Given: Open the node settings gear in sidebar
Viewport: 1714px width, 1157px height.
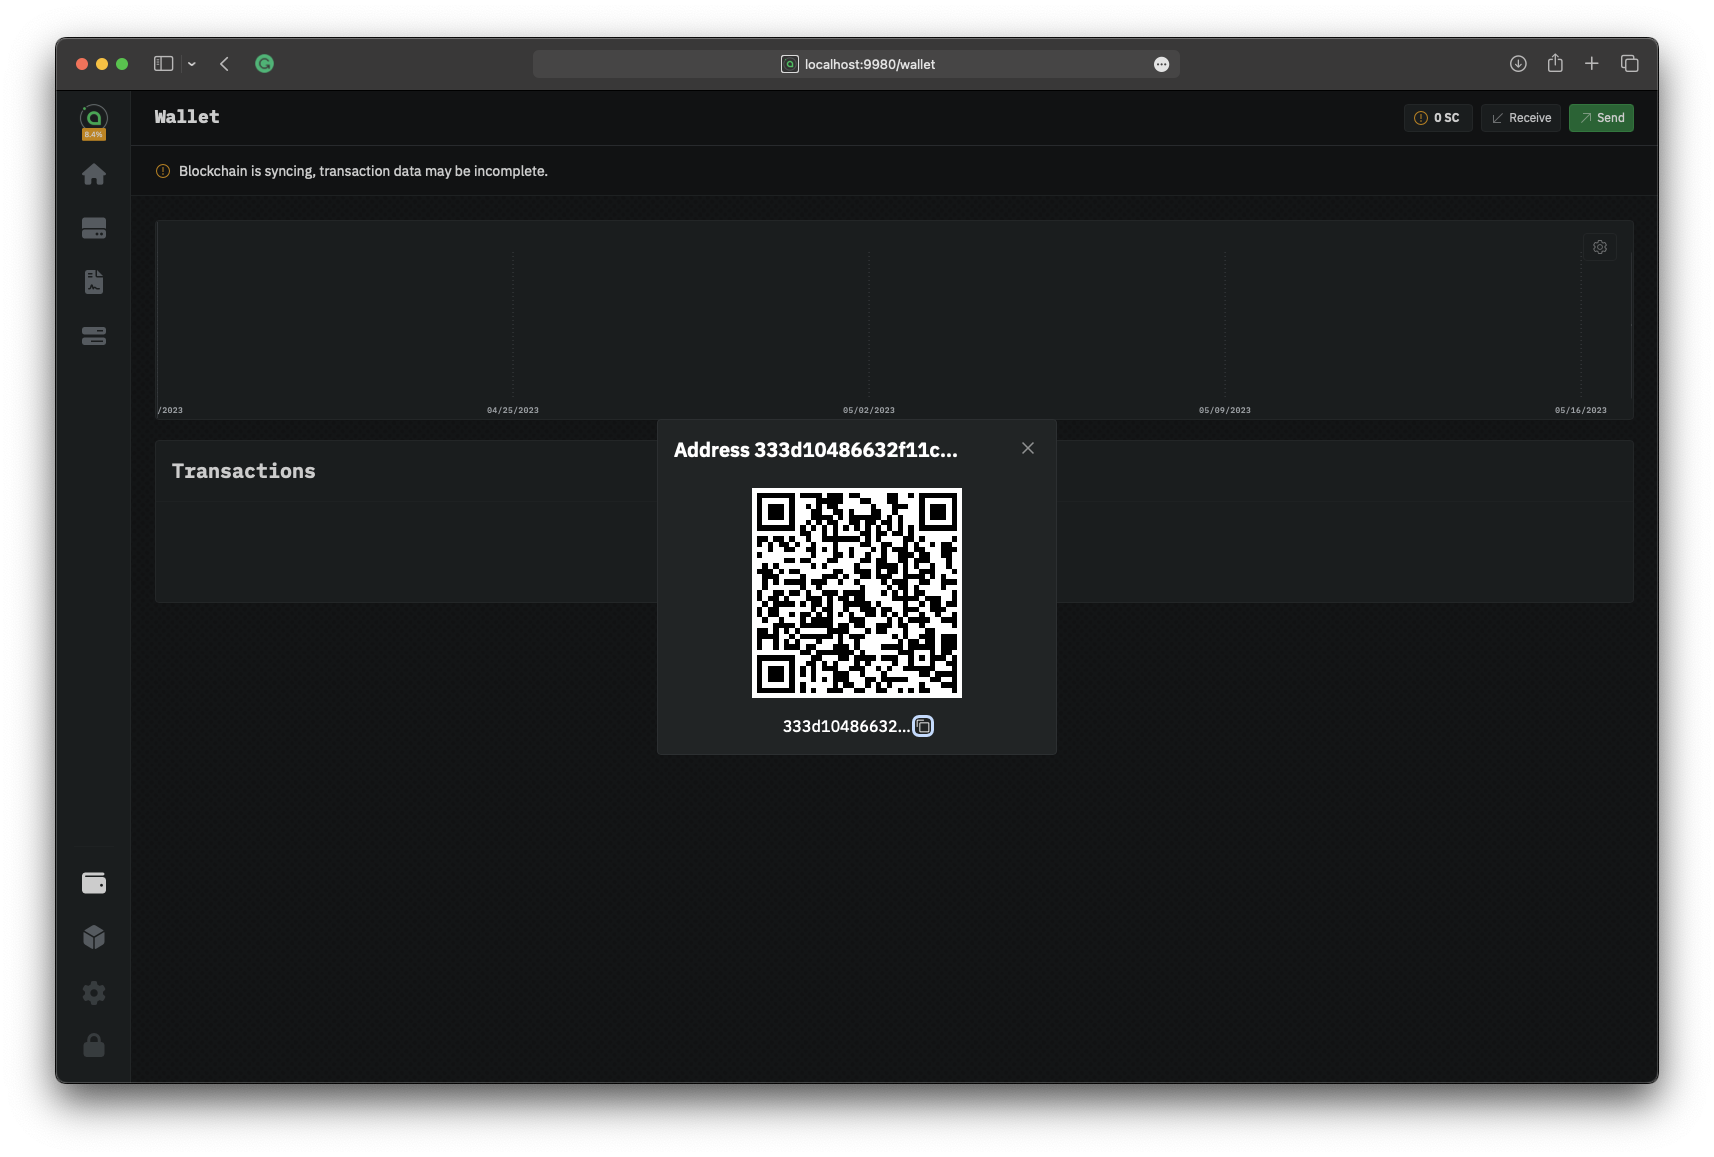Looking at the screenshot, I should (x=94, y=992).
